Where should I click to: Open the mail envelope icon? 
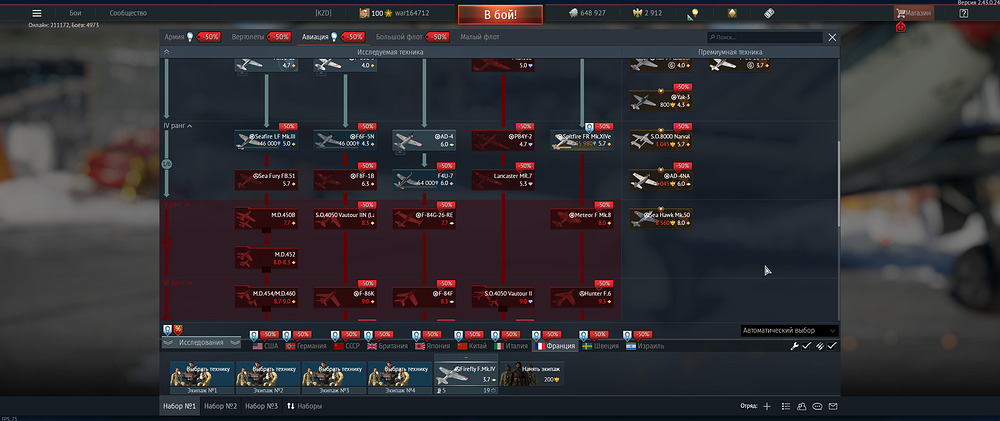[832, 406]
